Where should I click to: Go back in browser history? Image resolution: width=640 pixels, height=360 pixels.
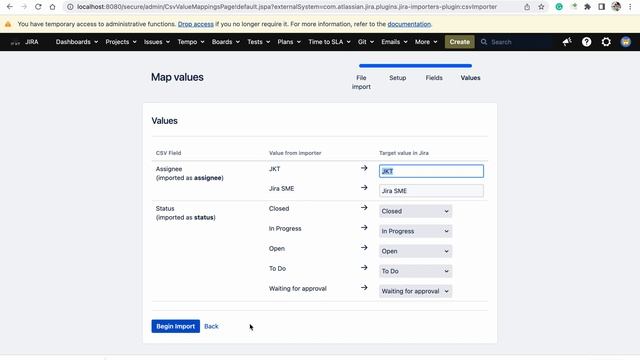pos(9,7)
